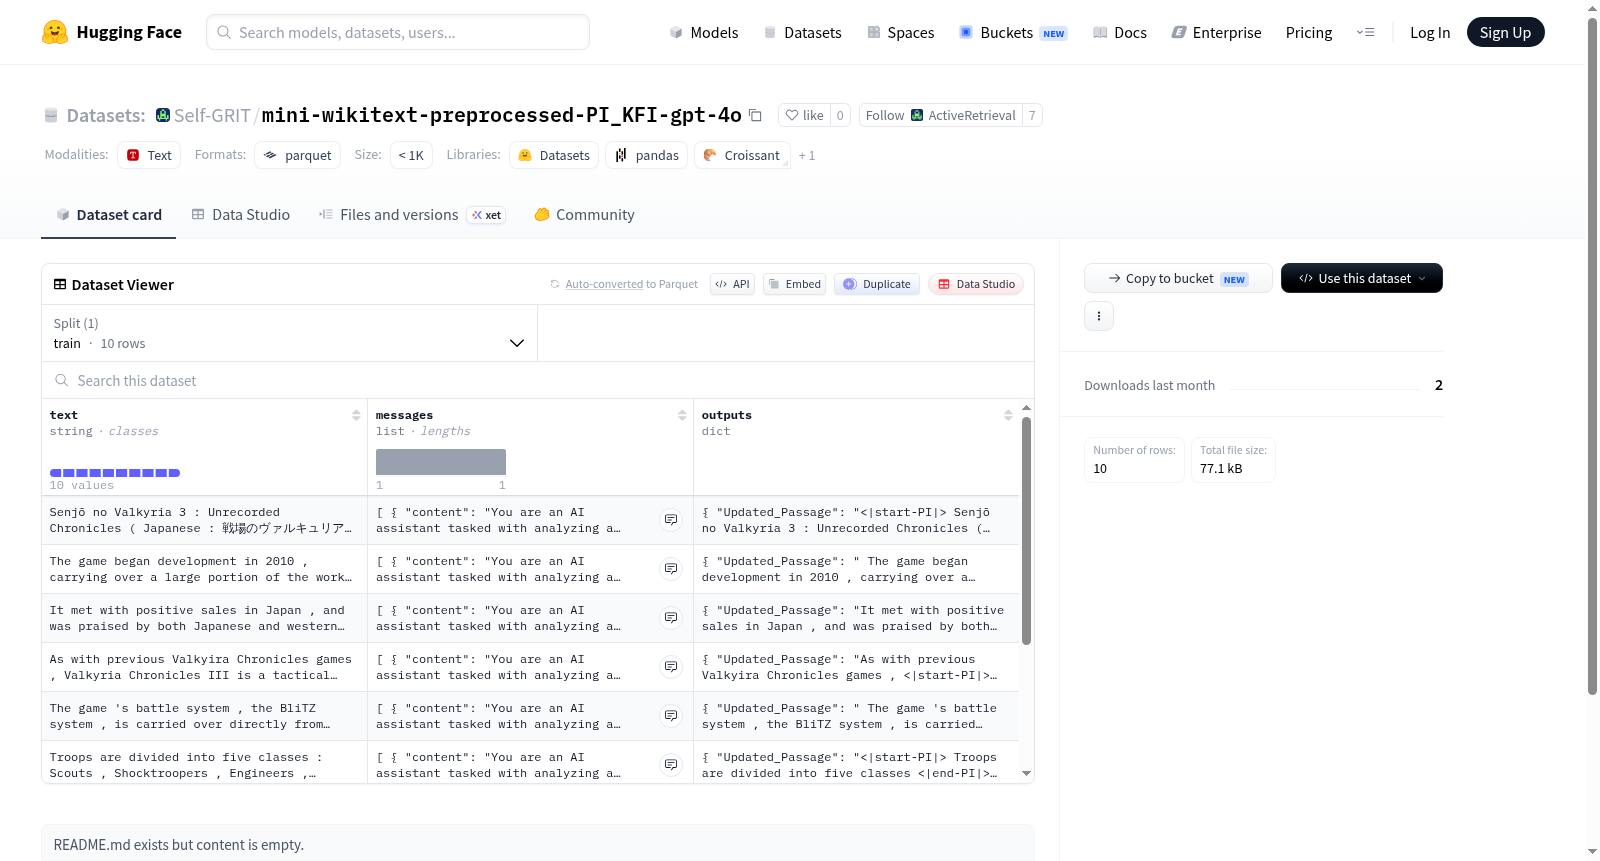
Task: Open the Use this dataset dropdown
Action: click(1362, 278)
